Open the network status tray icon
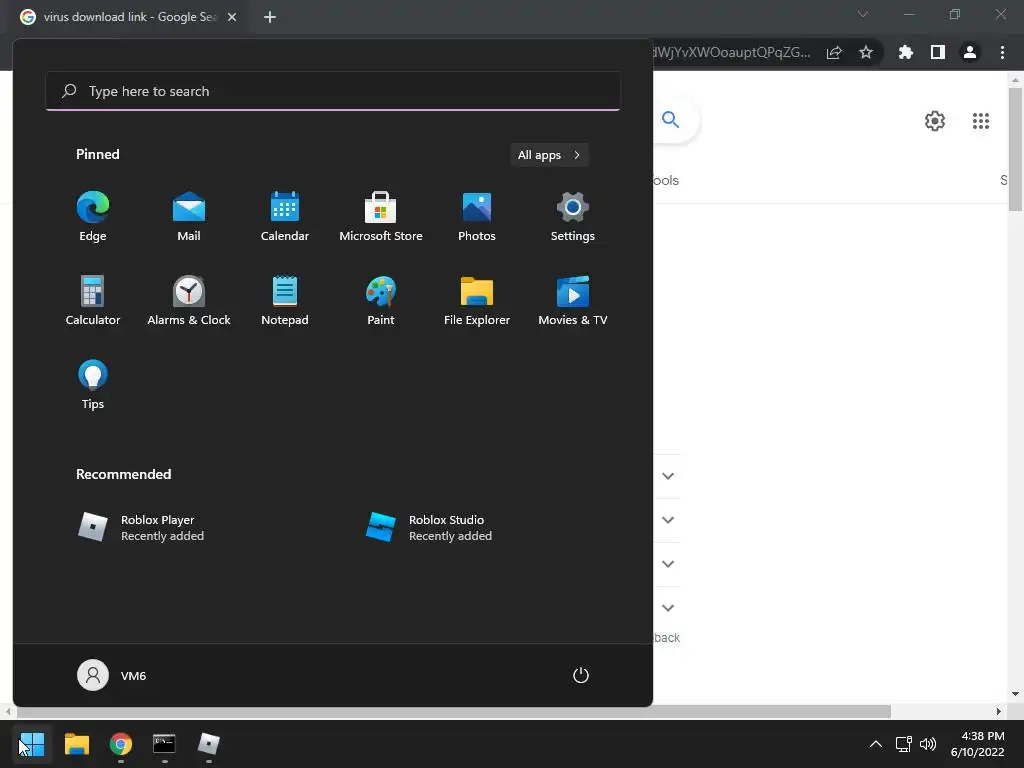This screenshot has width=1024, height=768. pyautogui.click(x=903, y=744)
